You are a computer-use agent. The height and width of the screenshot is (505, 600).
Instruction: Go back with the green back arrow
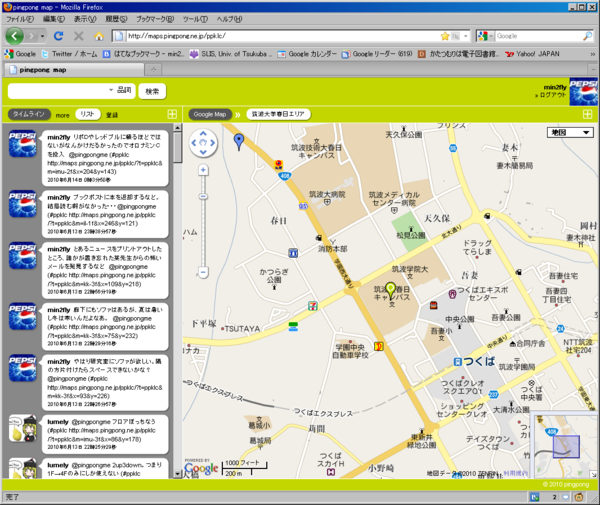point(15,36)
